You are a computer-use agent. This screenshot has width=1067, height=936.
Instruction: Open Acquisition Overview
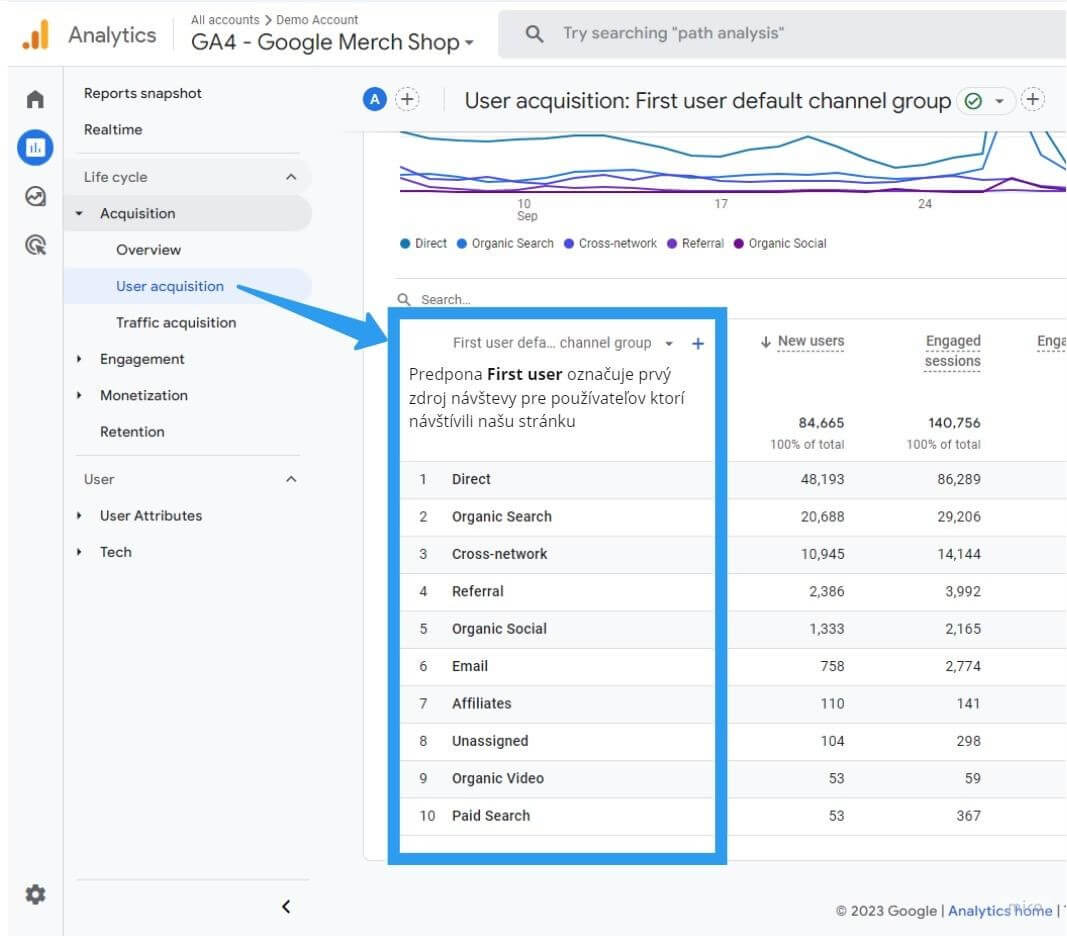pyautogui.click(x=148, y=250)
